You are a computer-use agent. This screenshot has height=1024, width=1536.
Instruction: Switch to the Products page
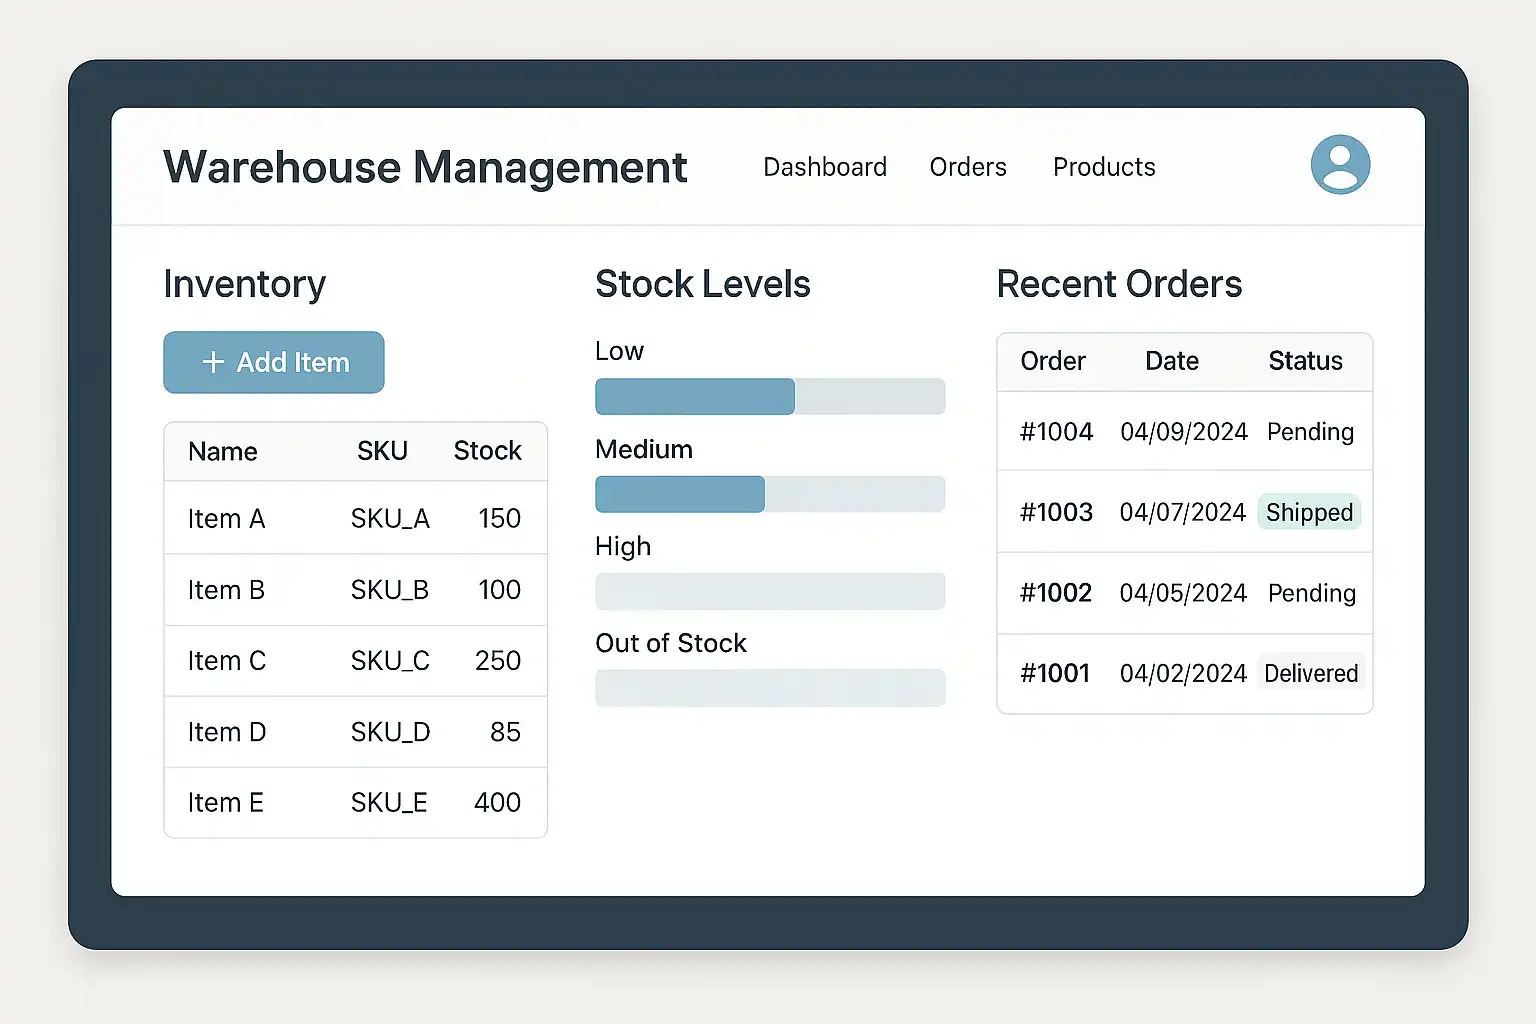[1103, 167]
